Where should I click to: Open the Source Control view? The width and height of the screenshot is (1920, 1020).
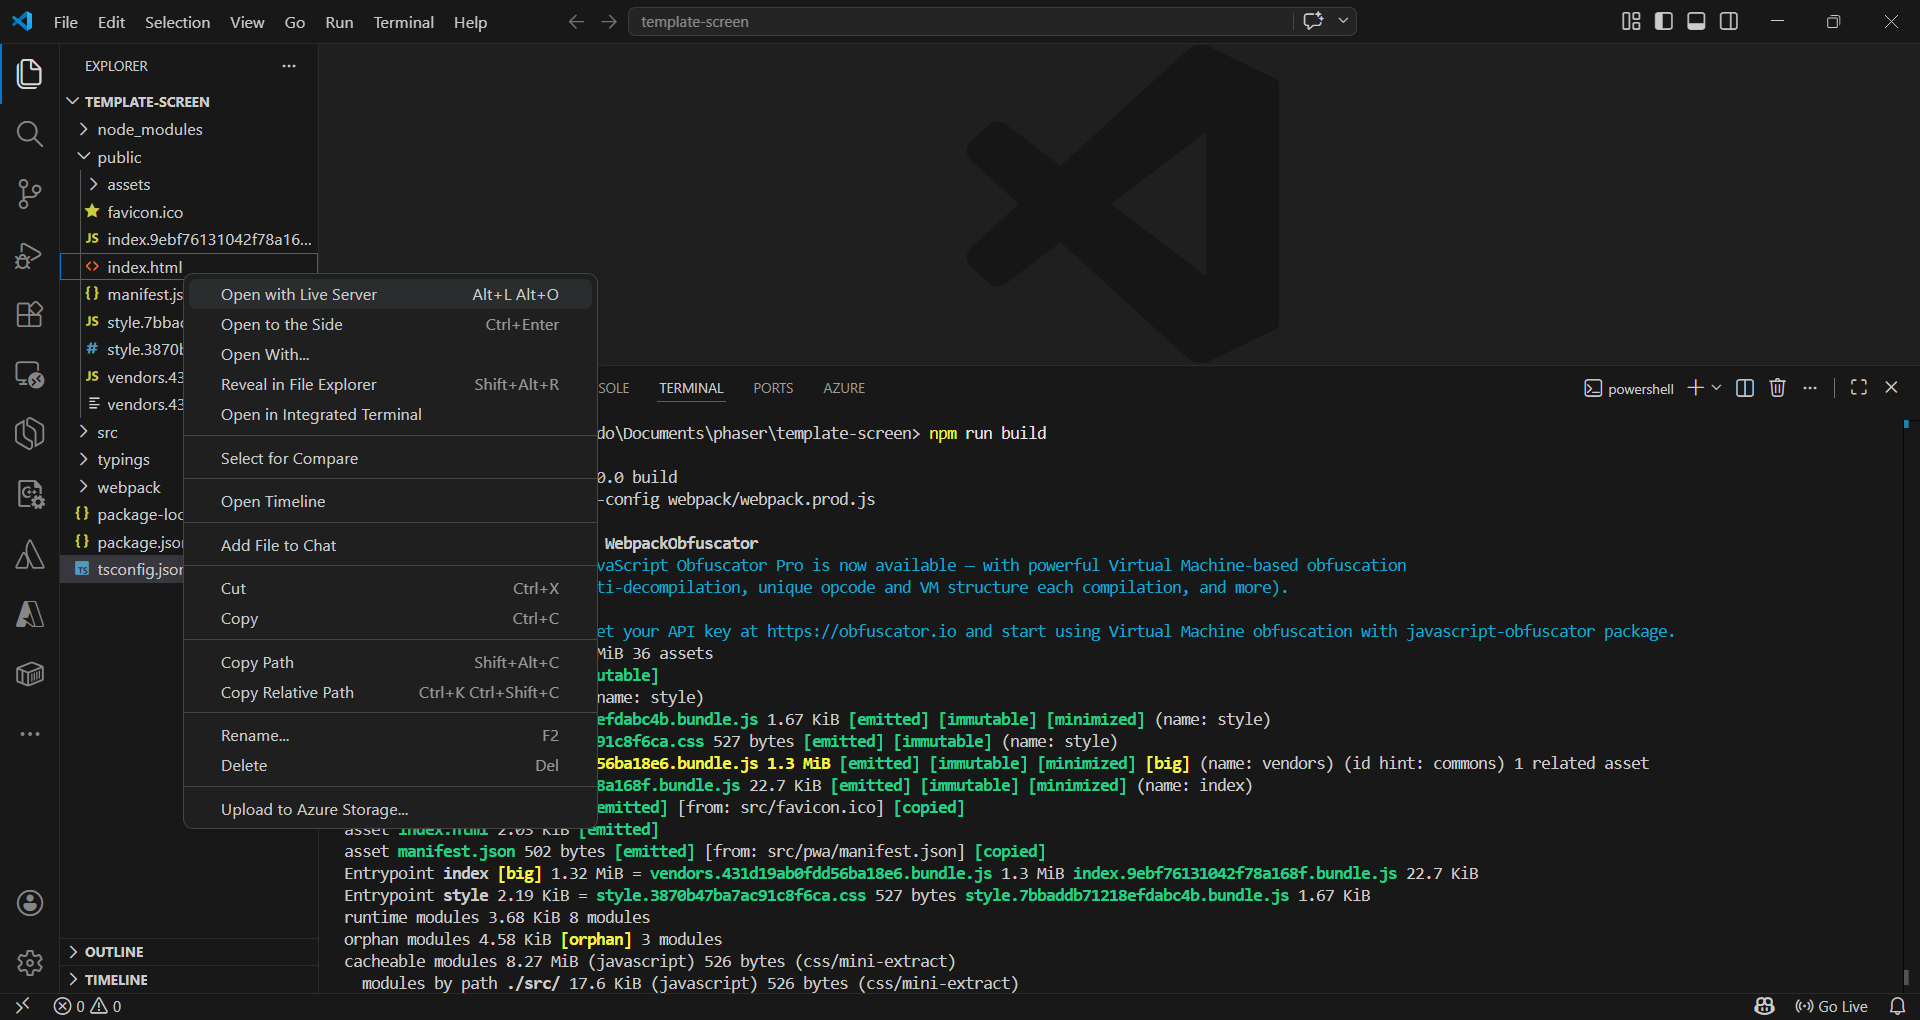pos(30,194)
